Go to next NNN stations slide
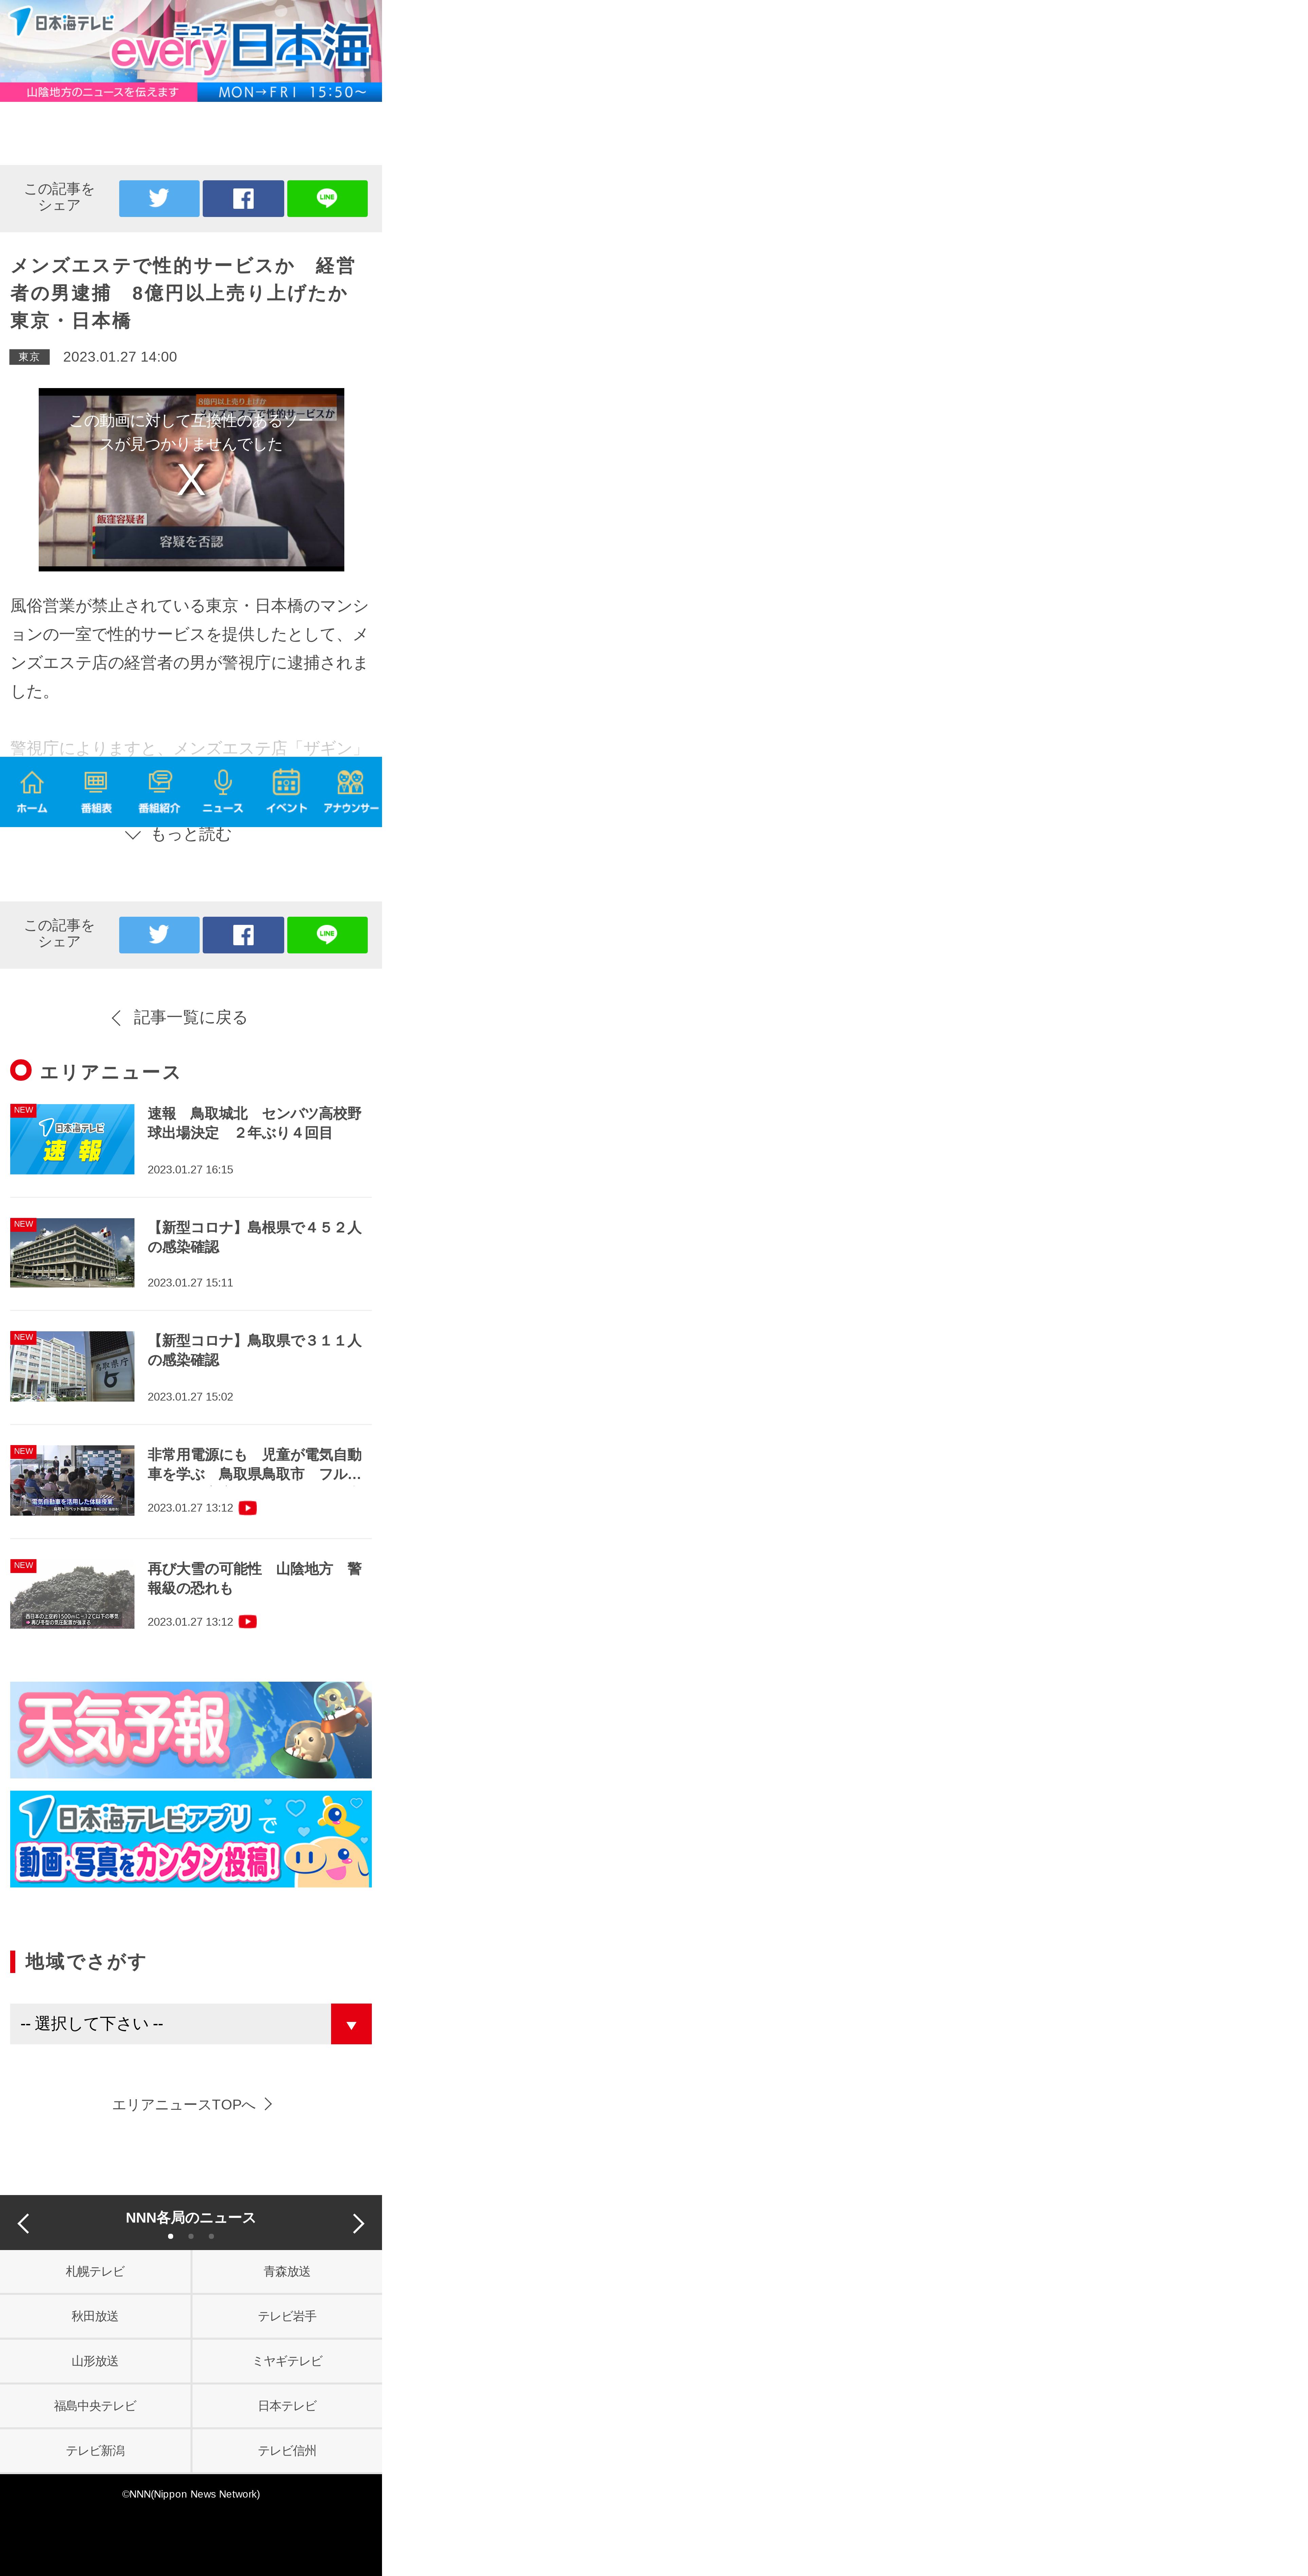1308x2576 pixels. pos(358,2223)
